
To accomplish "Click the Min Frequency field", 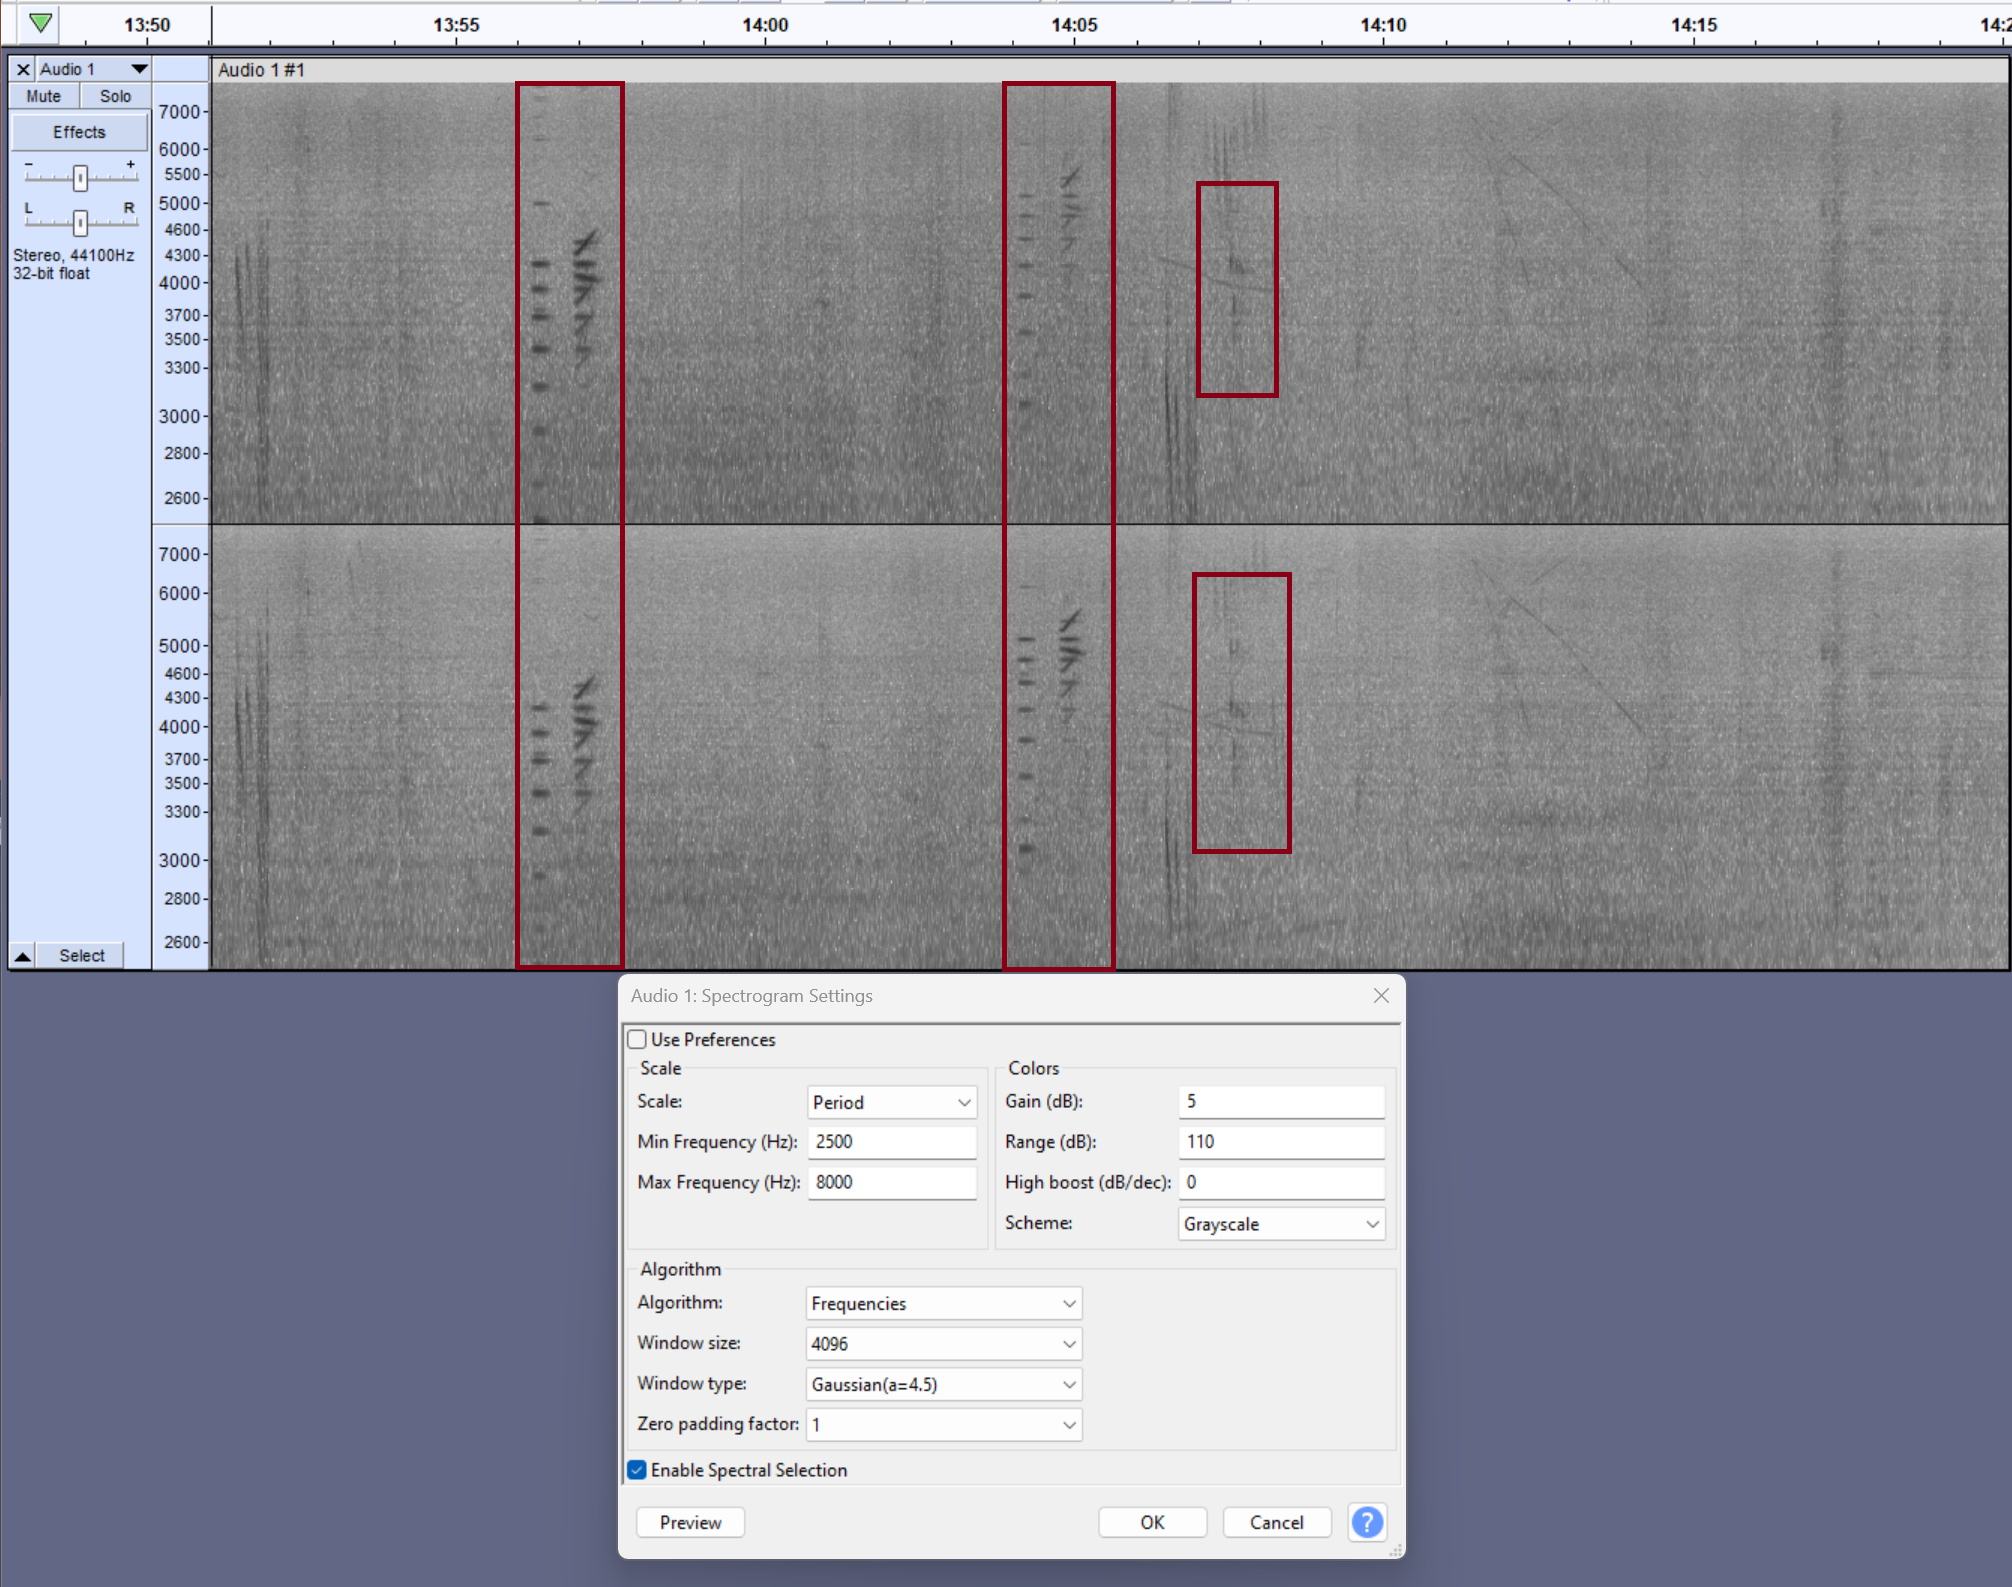I will point(891,1142).
